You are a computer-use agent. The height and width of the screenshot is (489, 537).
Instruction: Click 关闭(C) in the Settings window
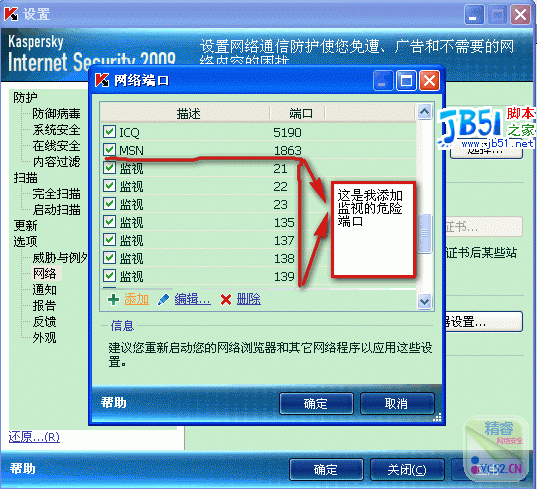407,469
